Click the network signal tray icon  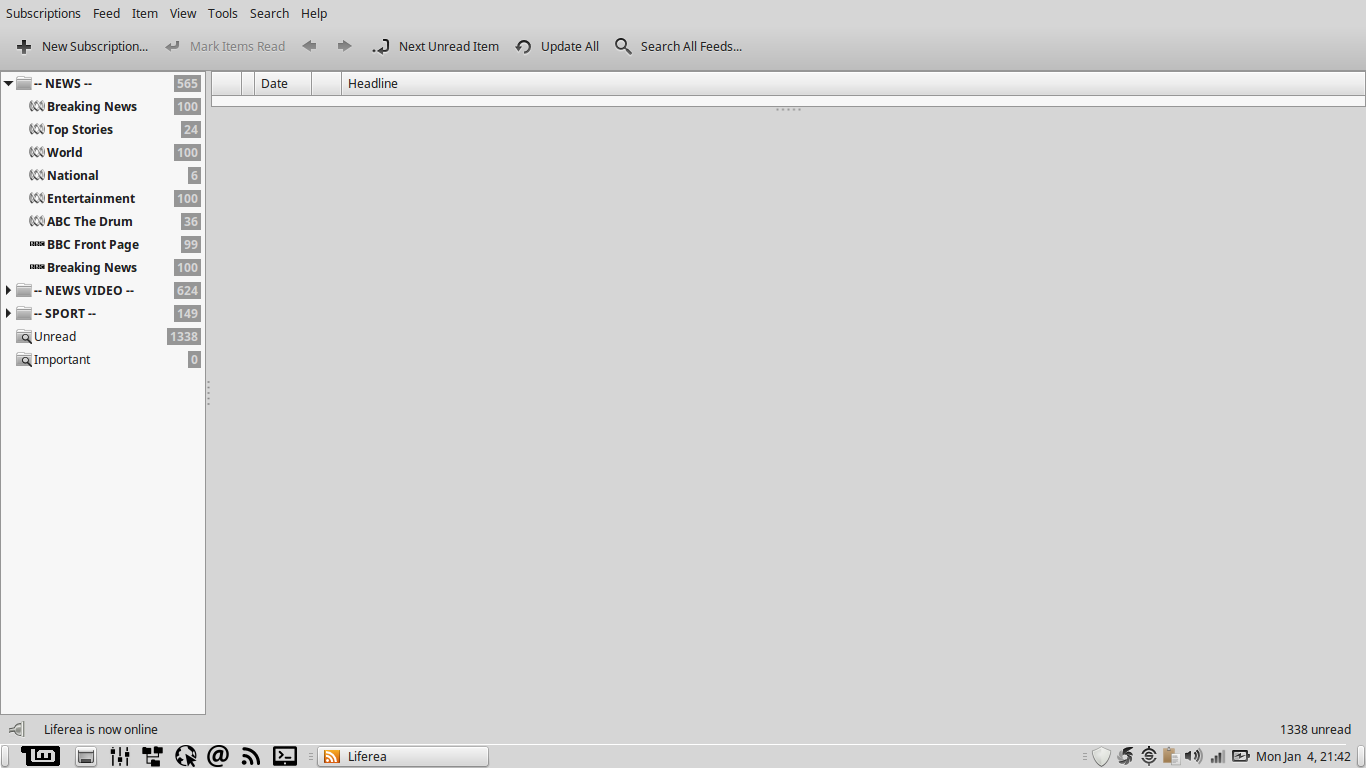click(1217, 757)
